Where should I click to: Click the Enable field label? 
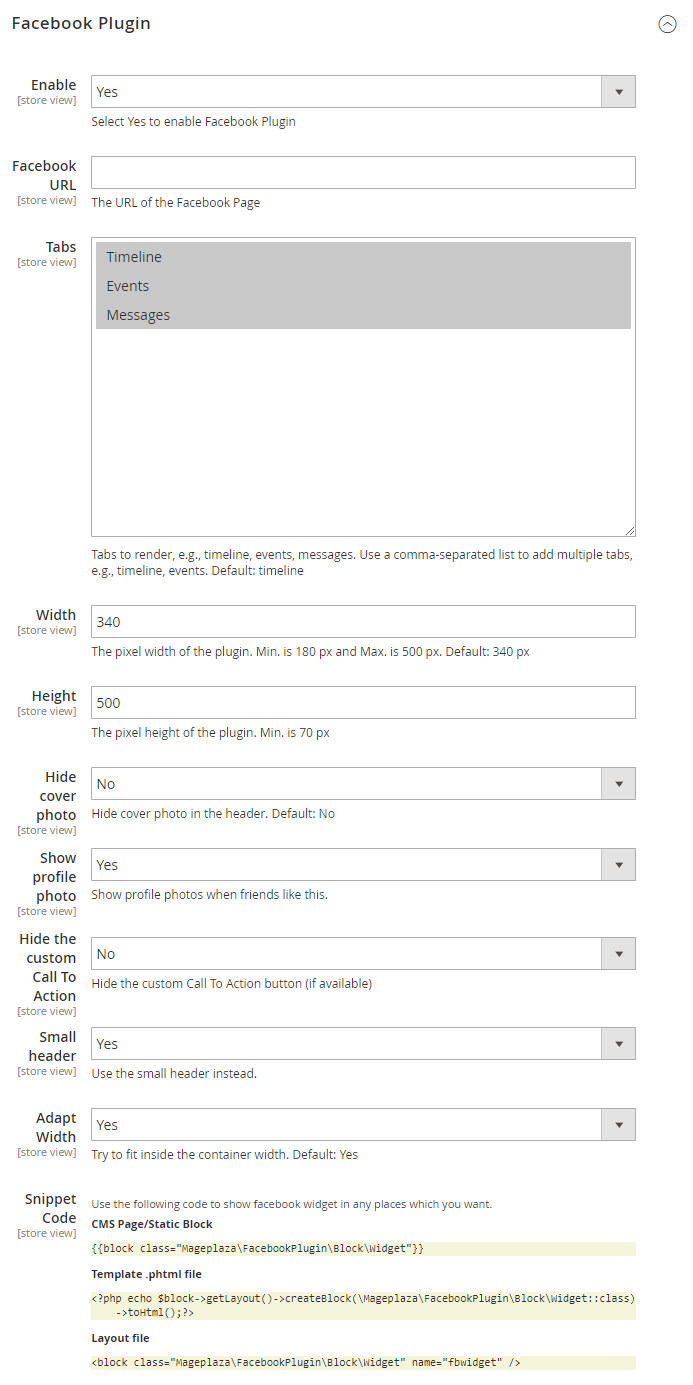click(53, 85)
